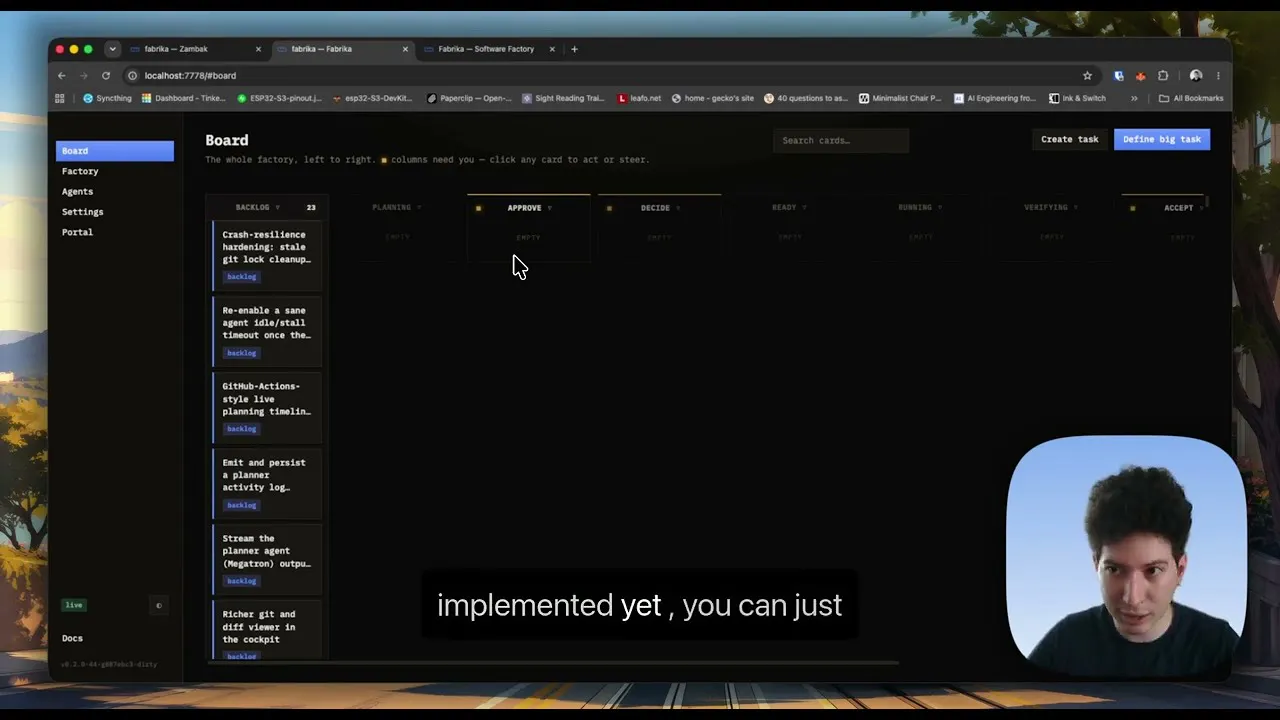Open the ESP32-S3-pinout bookmark
Screen dimensions: 1280x720
tap(280, 98)
